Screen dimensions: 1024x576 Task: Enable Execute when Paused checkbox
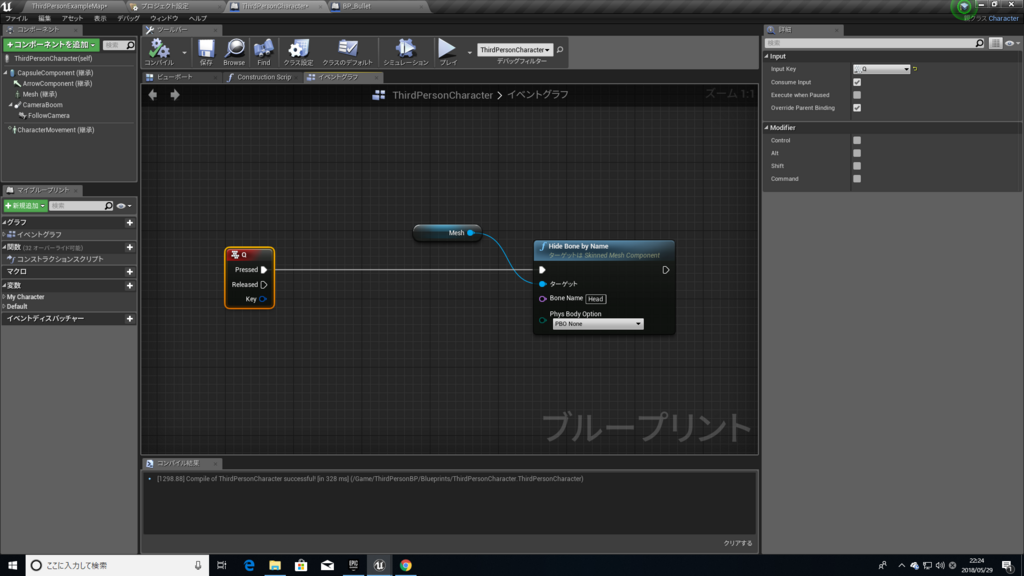[857, 95]
